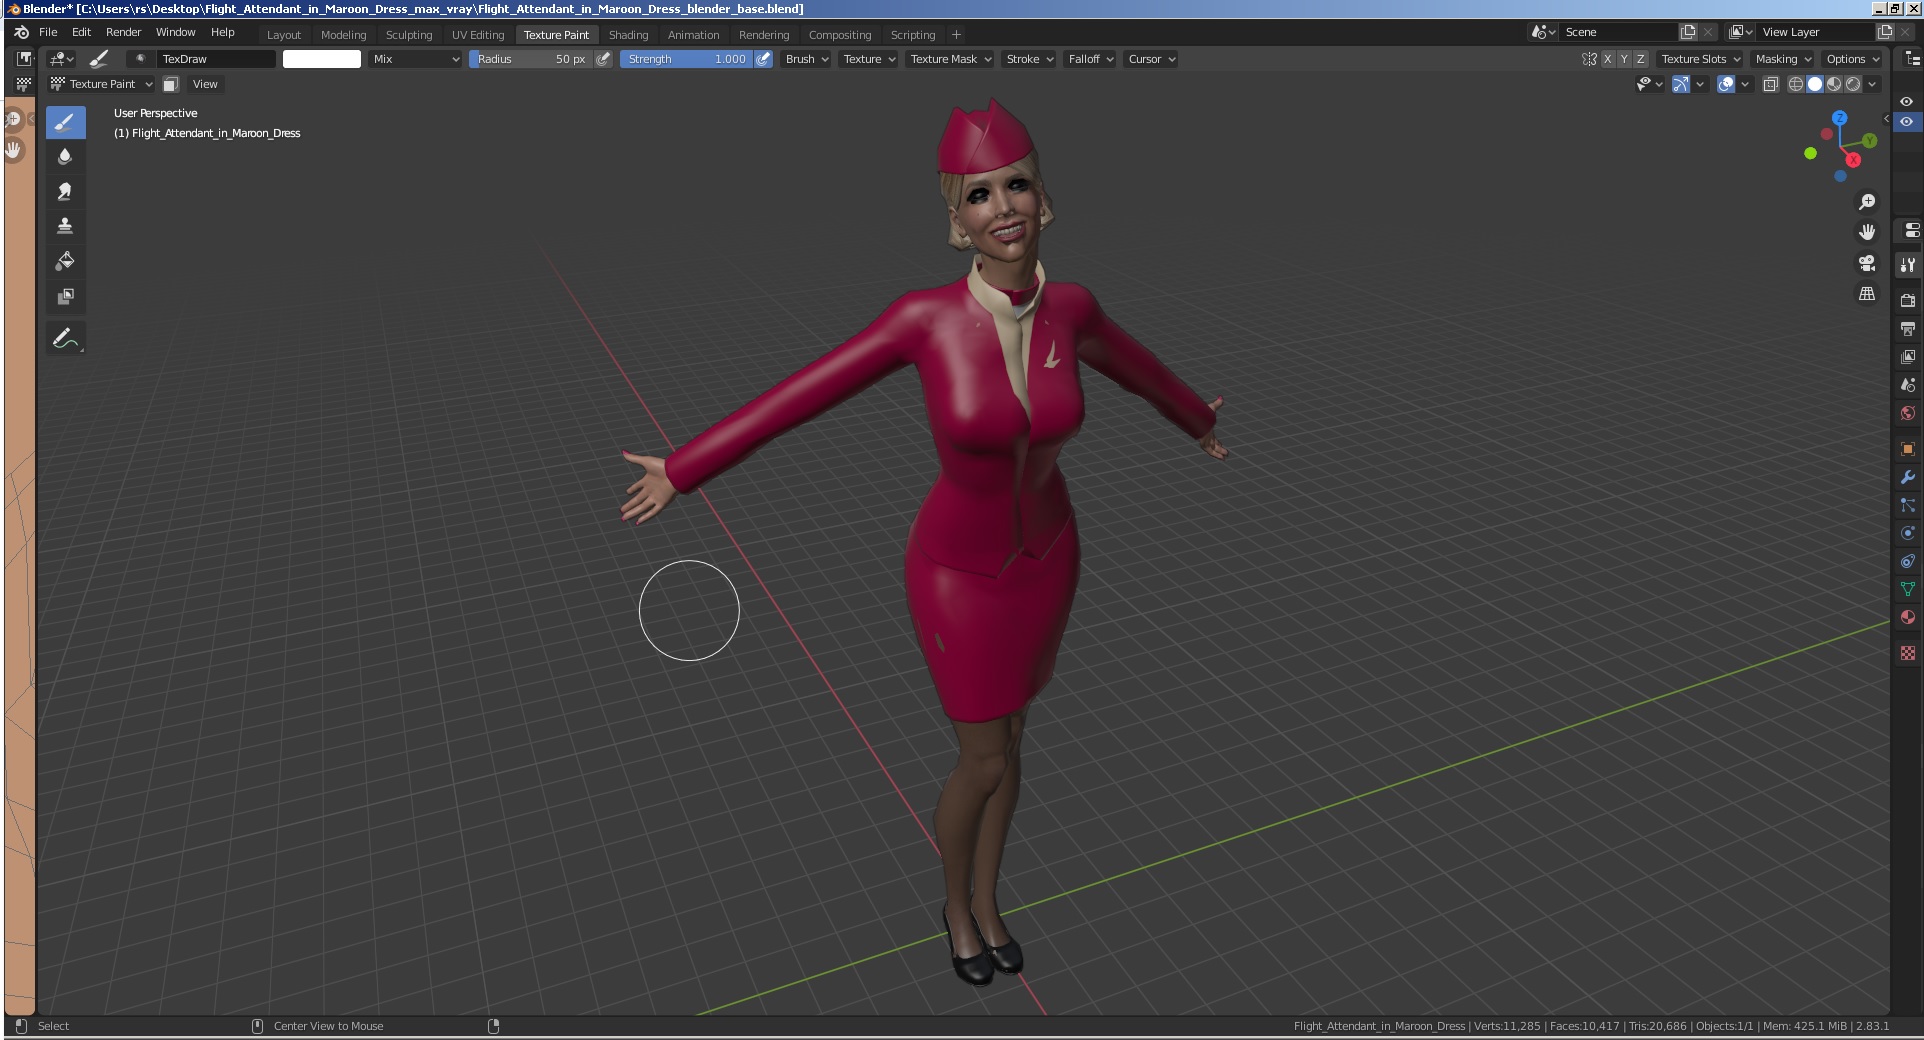
Task: Select the Mask tool
Action: (65, 297)
